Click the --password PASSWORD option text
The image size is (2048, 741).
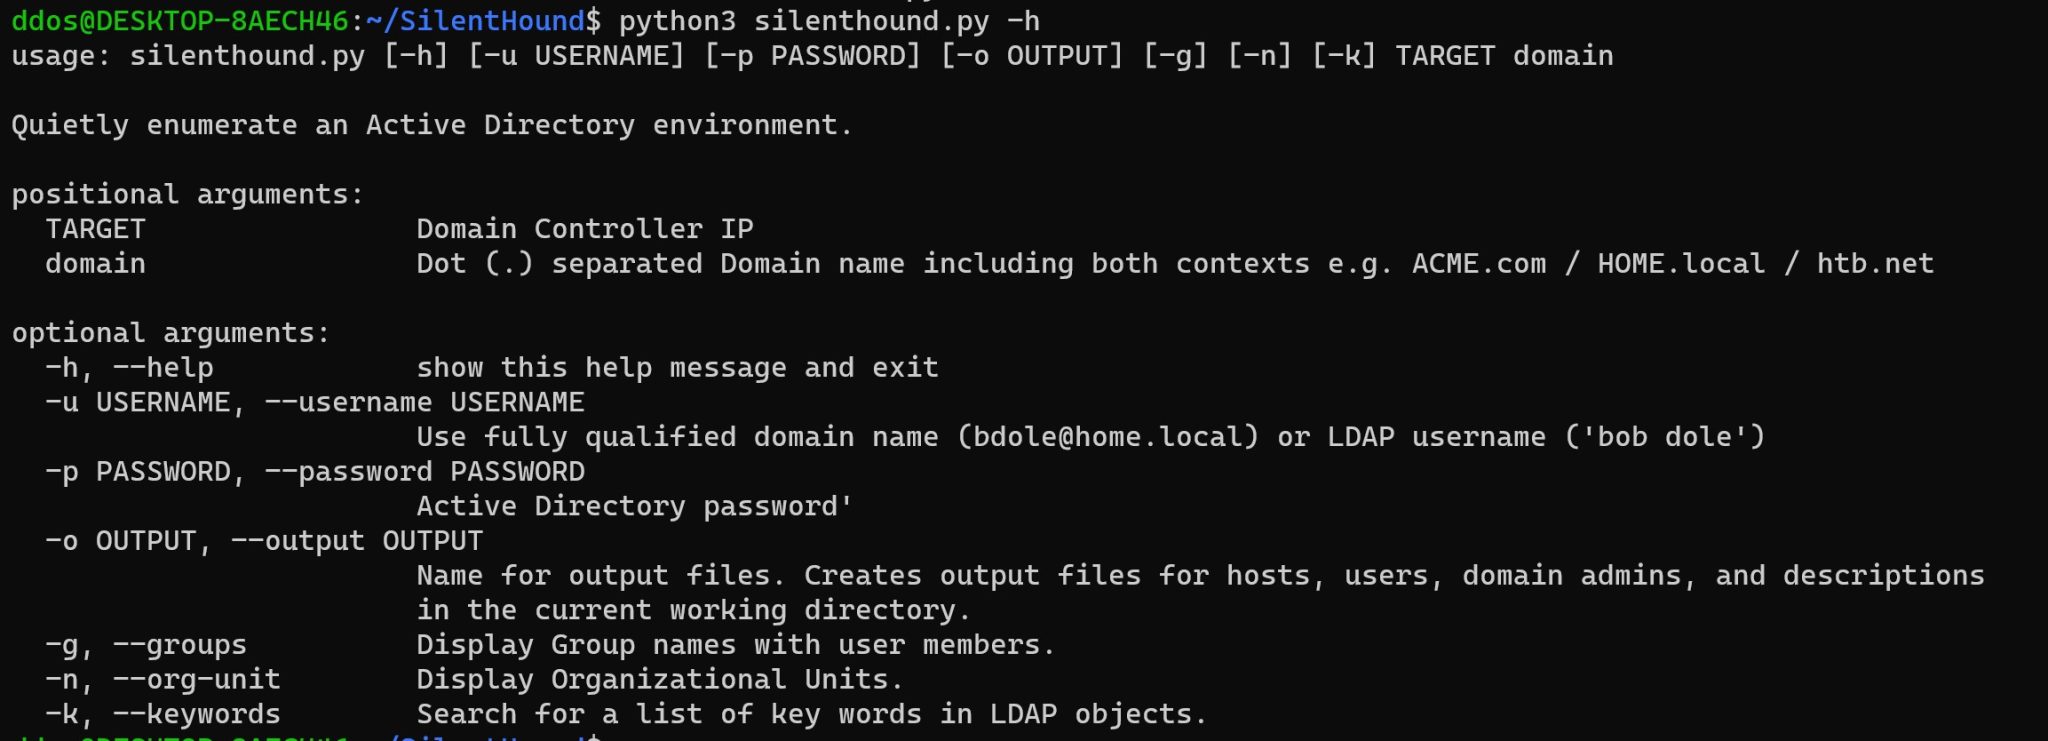point(424,472)
